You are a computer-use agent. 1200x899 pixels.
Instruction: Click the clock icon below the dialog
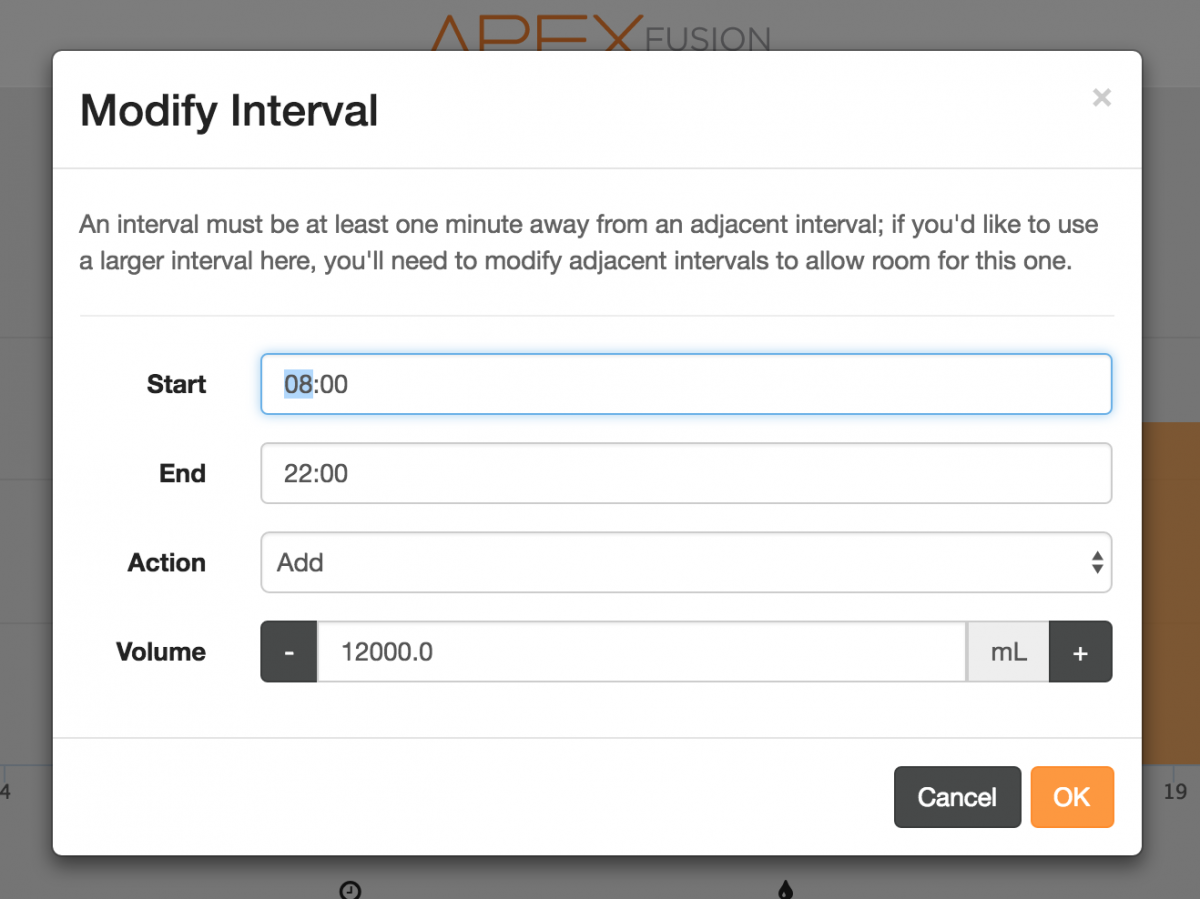pos(350,889)
